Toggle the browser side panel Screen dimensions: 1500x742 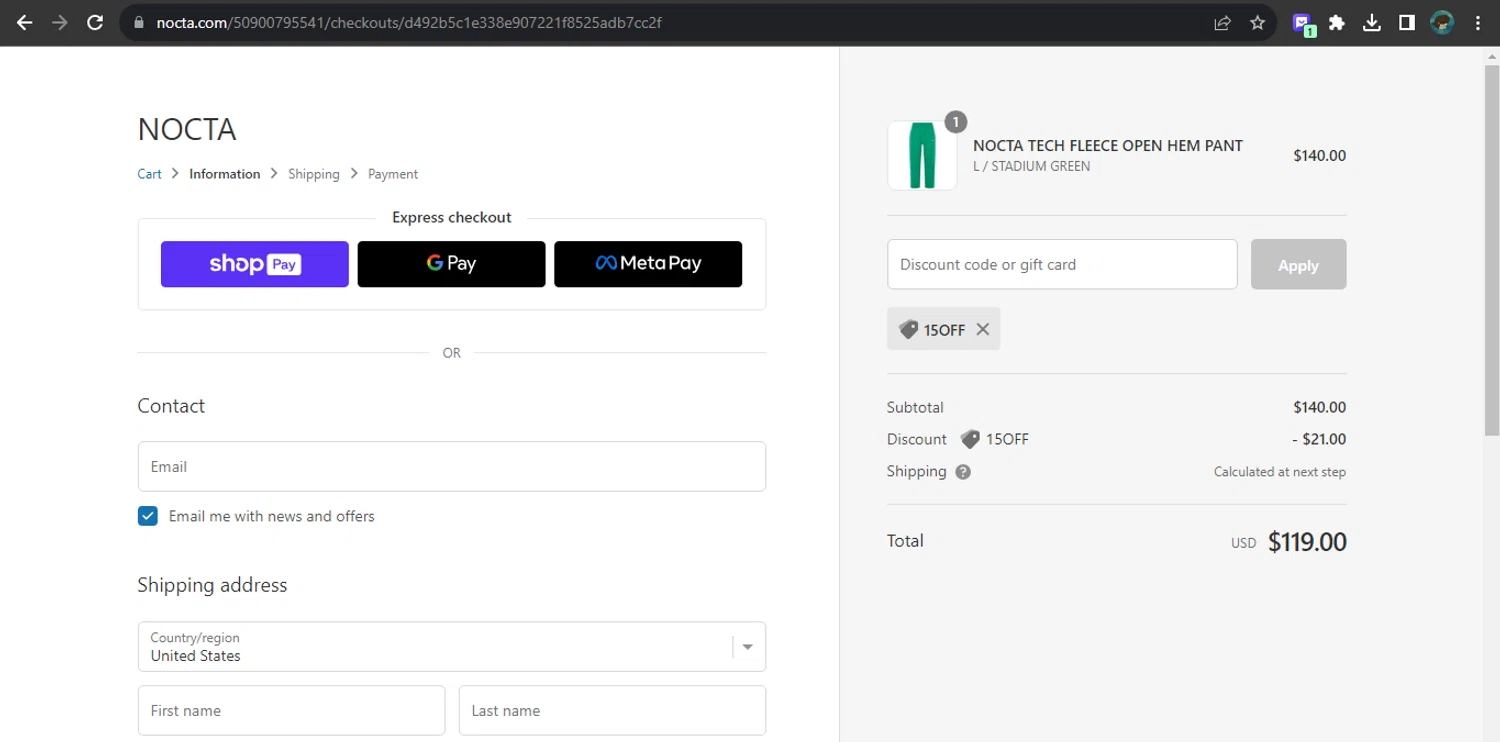coord(1407,22)
